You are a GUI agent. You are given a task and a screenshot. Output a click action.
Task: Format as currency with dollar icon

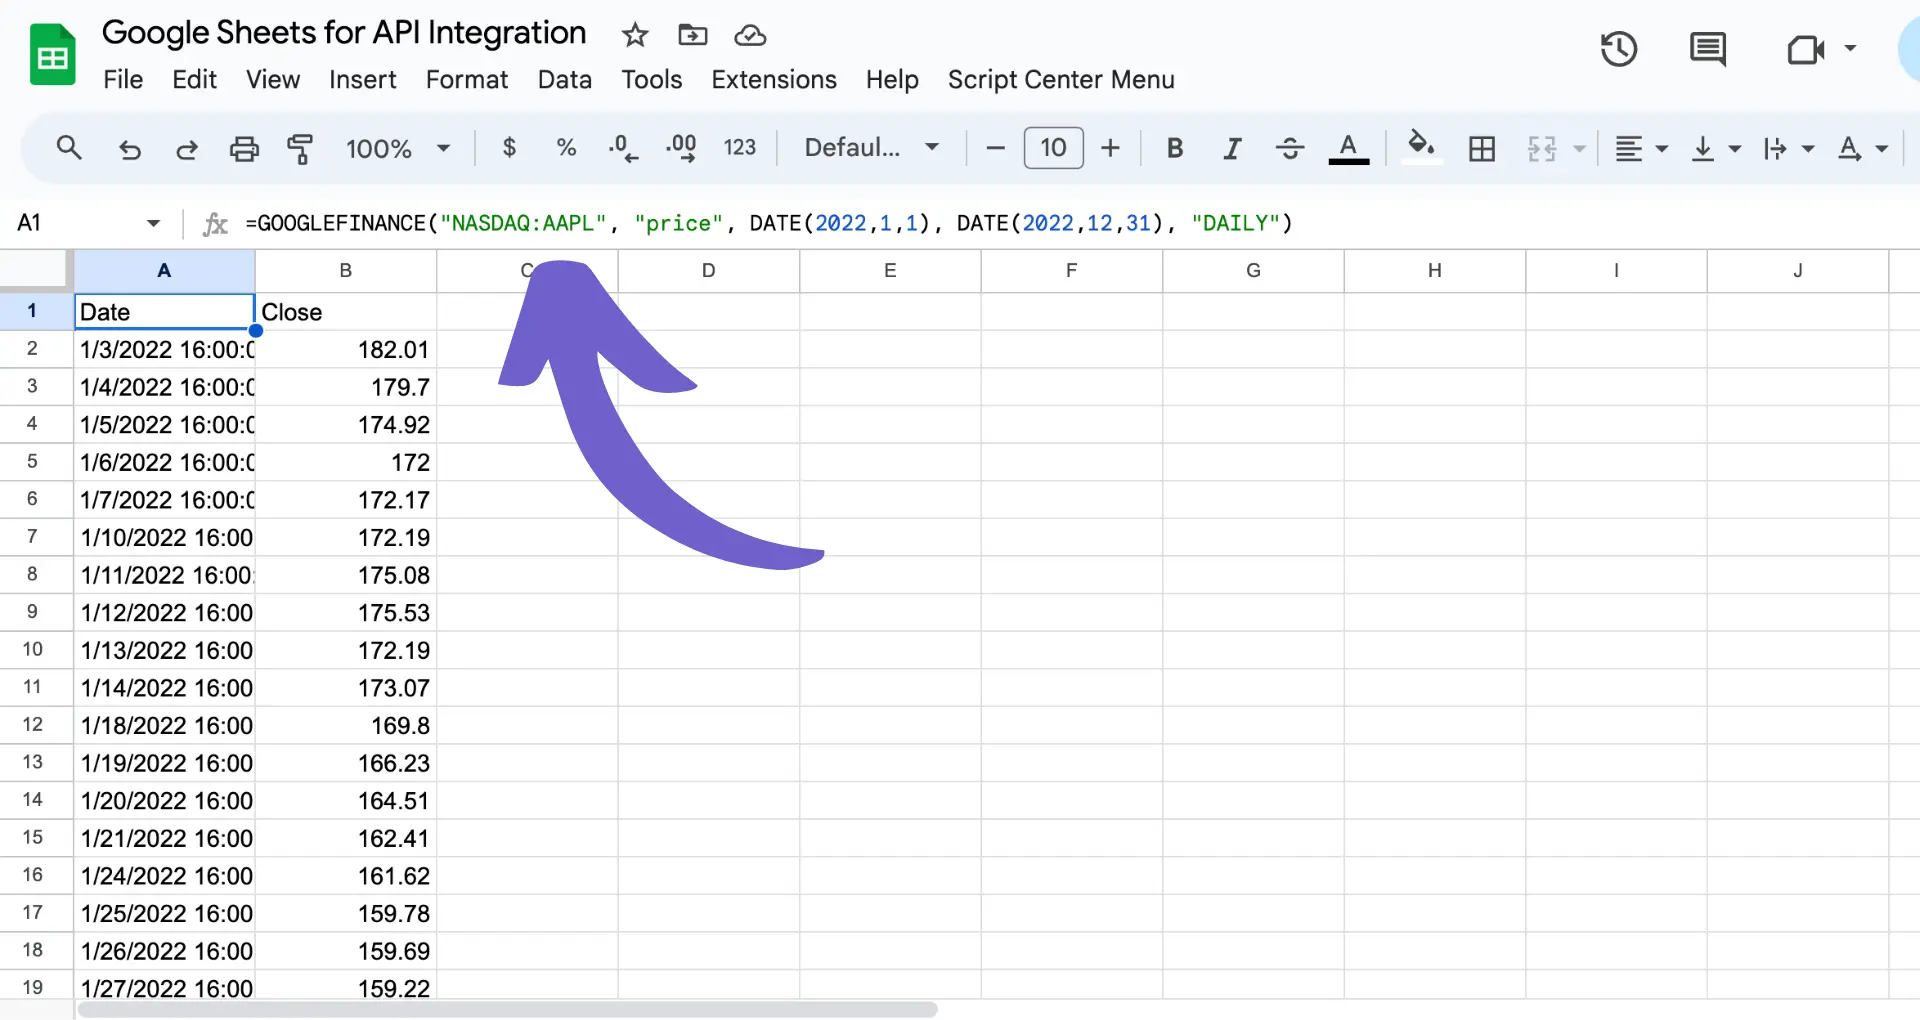pyautogui.click(x=509, y=148)
